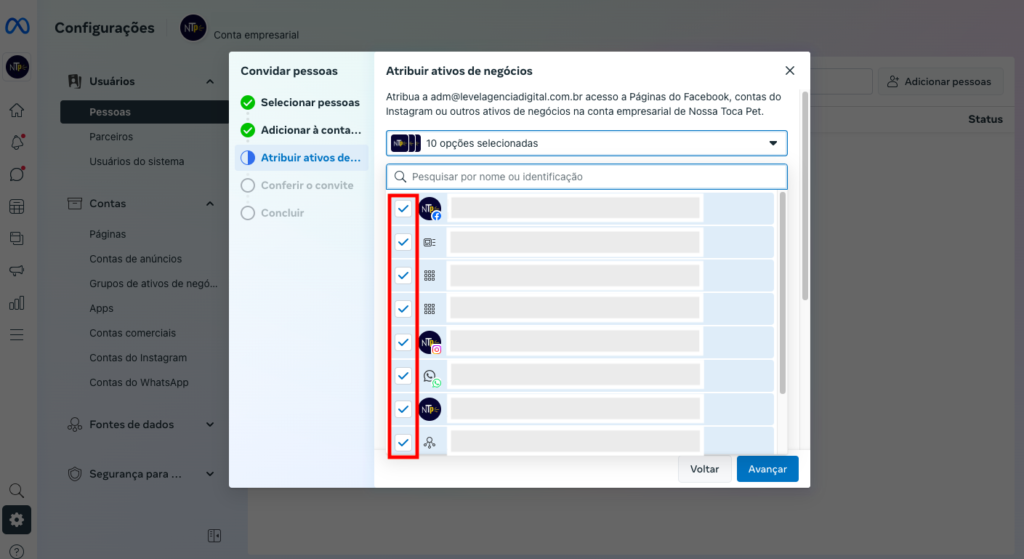The width and height of the screenshot is (1024, 559).
Task: Open the messages chat bubble icon
Action: click(x=17, y=174)
